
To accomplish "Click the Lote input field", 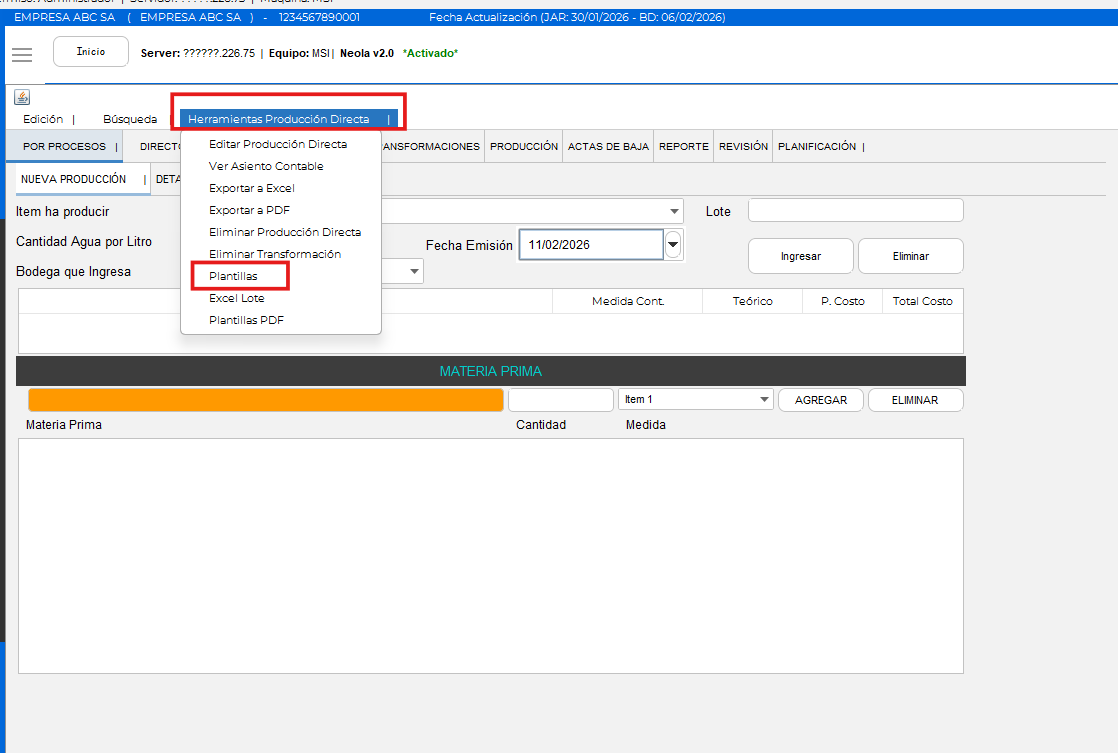I will (x=855, y=210).
